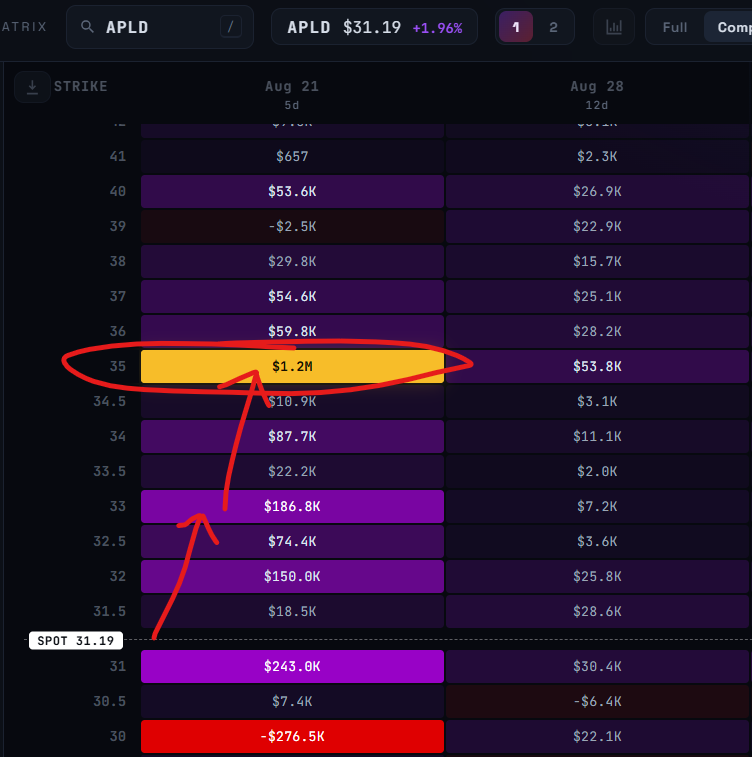Select the yellow $1.2M cell
The width and height of the screenshot is (752, 757).
(292, 366)
